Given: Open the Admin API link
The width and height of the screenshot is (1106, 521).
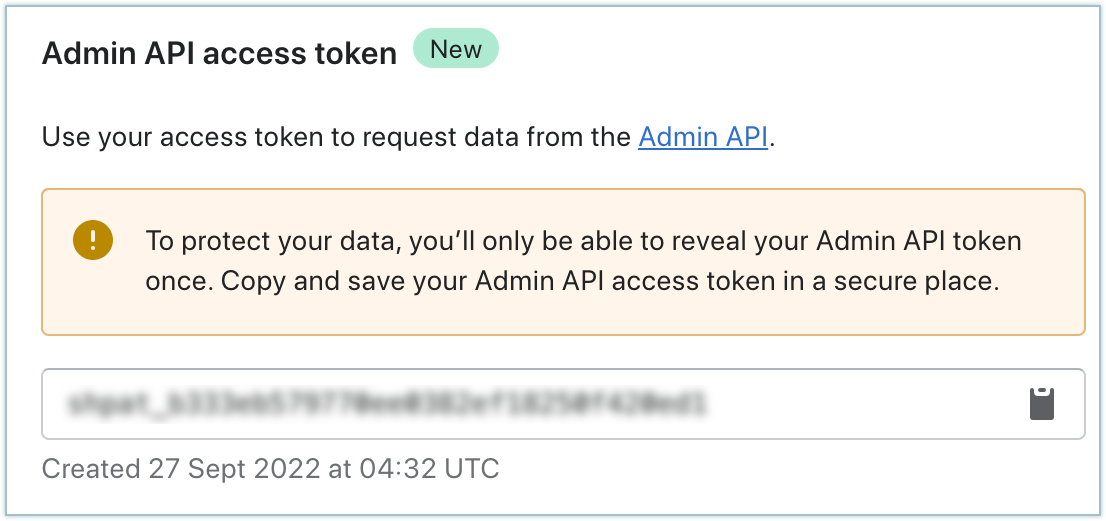Looking at the screenshot, I should point(703,137).
